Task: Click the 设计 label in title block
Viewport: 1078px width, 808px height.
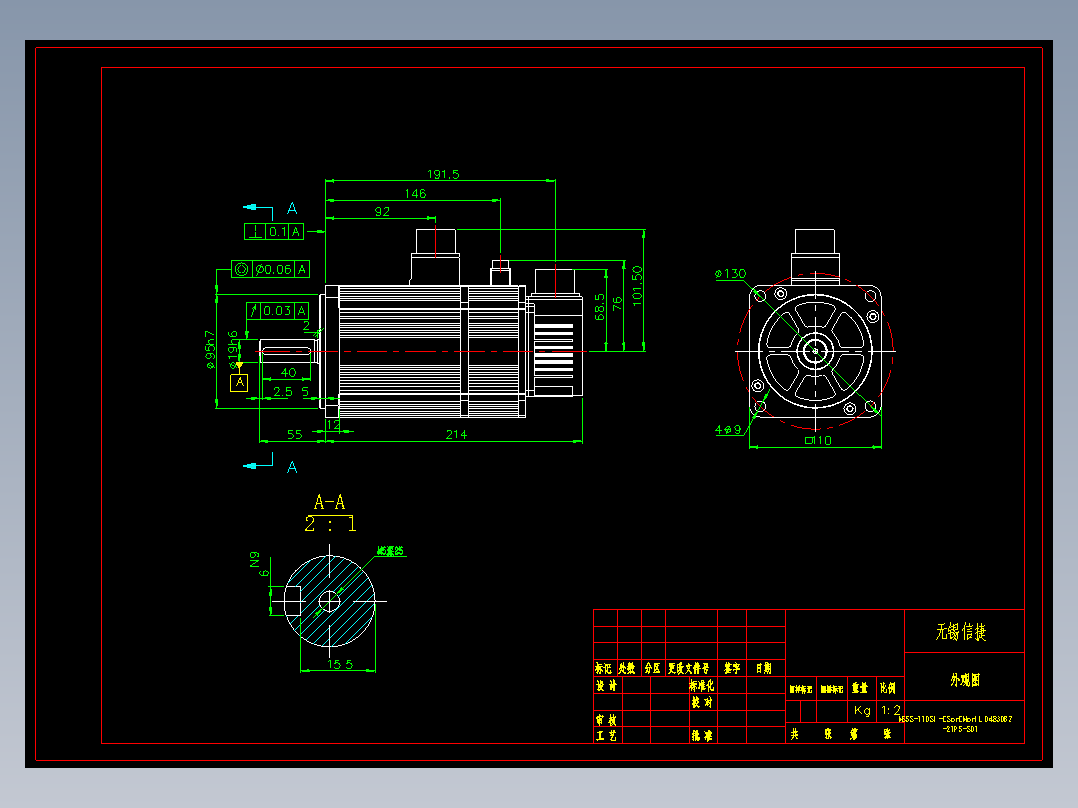Action: (606, 686)
